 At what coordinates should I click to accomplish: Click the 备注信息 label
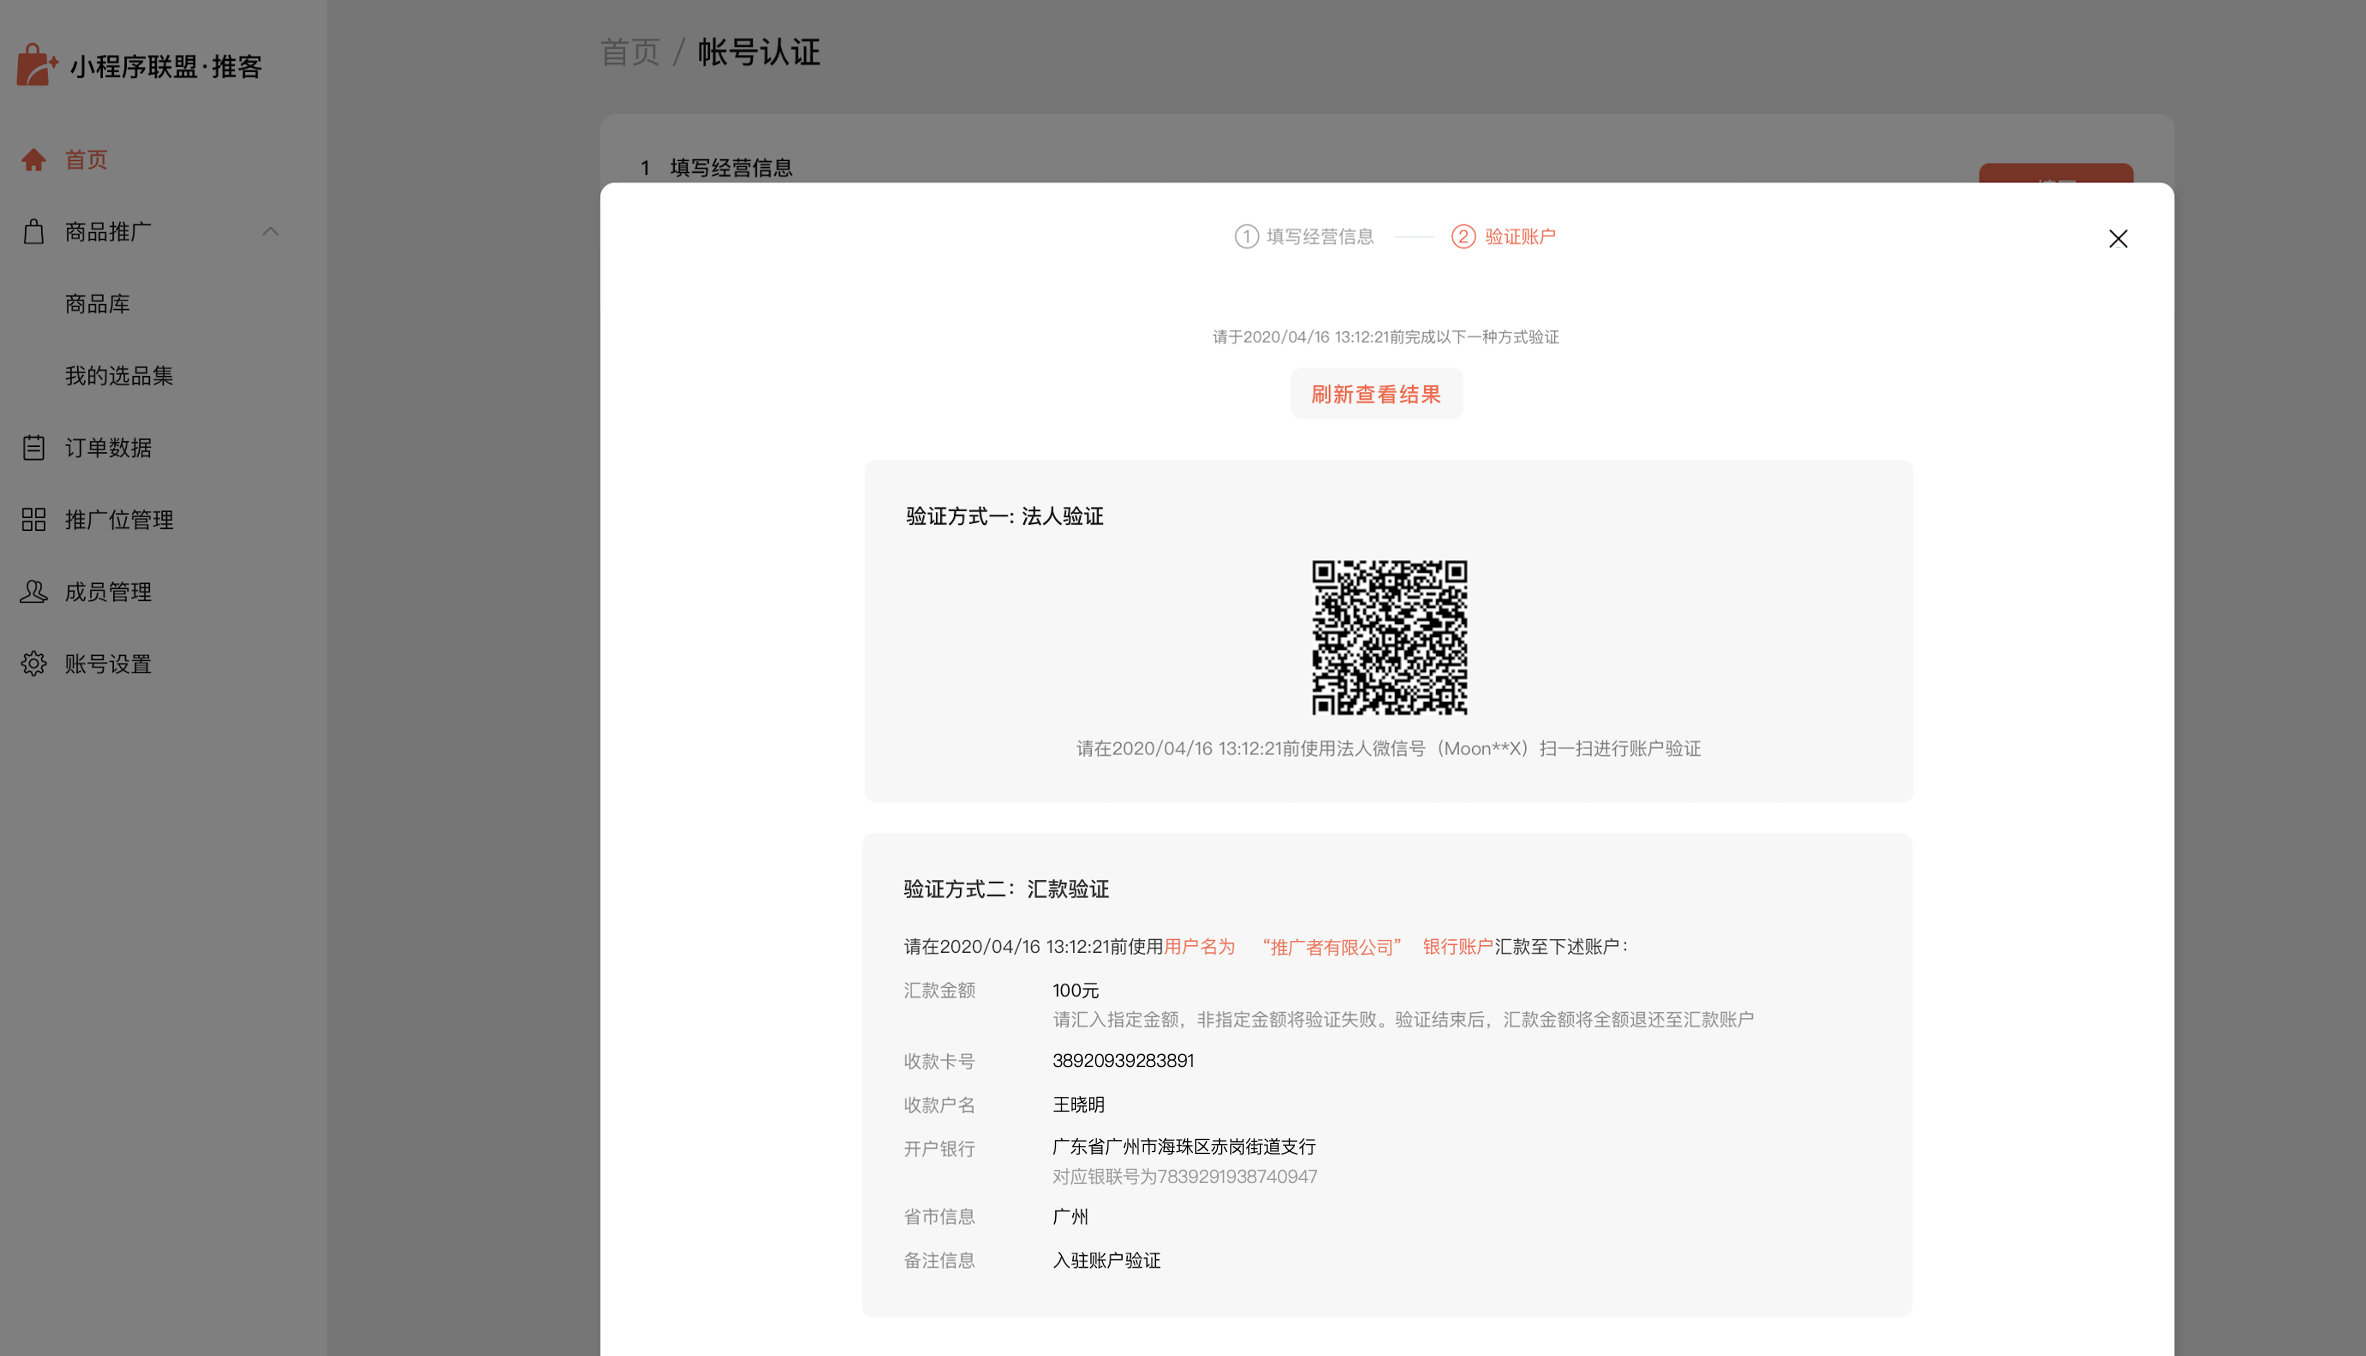[939, 1261]
